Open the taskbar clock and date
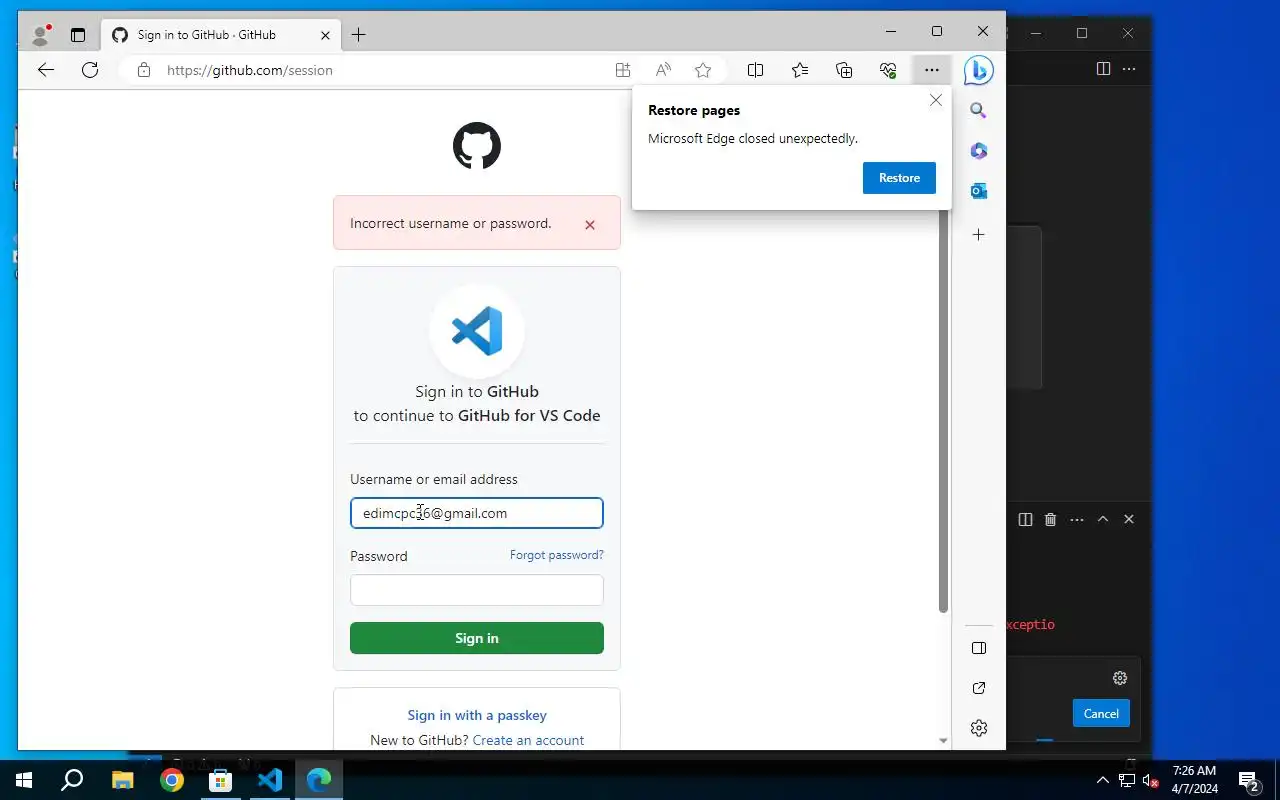 (1194, 780)
